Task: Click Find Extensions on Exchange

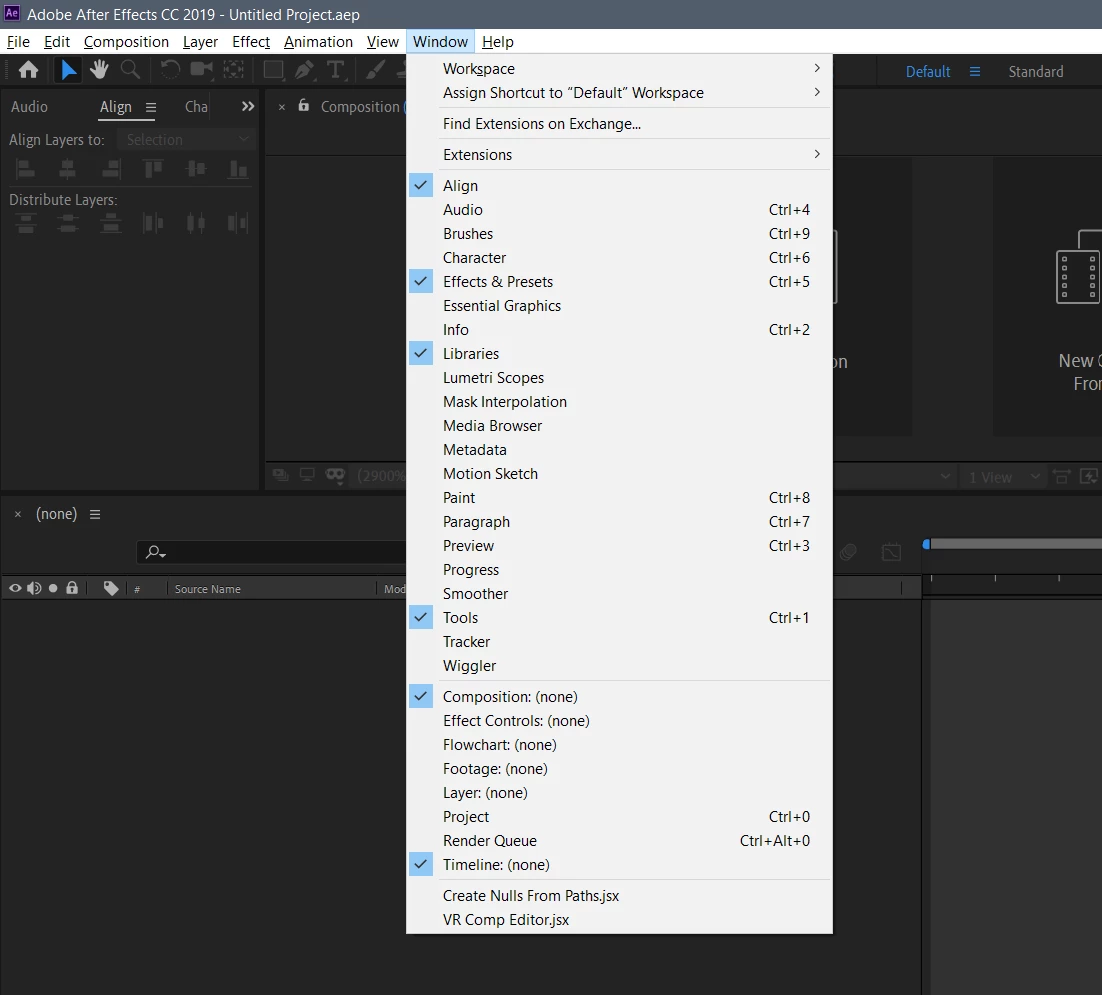Action: point(618,124)
